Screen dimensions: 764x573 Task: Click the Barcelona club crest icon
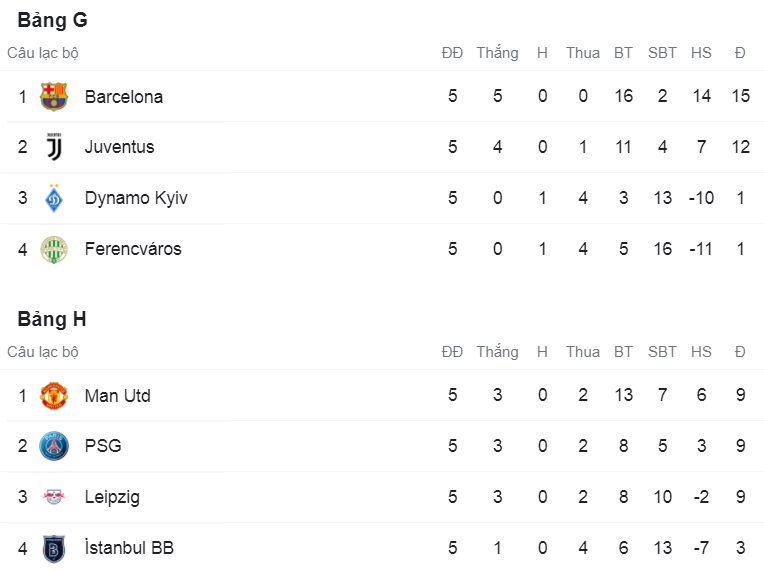[53, 97]
